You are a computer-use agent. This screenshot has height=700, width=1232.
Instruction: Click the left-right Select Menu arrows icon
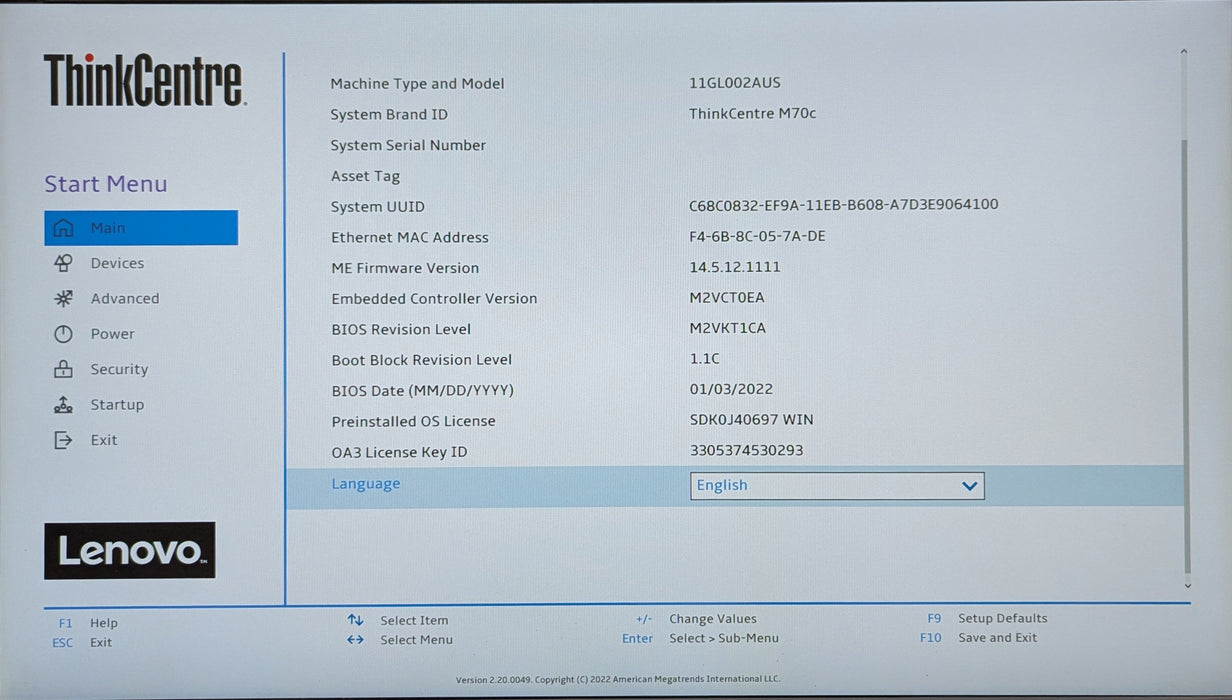pos(355,639)
